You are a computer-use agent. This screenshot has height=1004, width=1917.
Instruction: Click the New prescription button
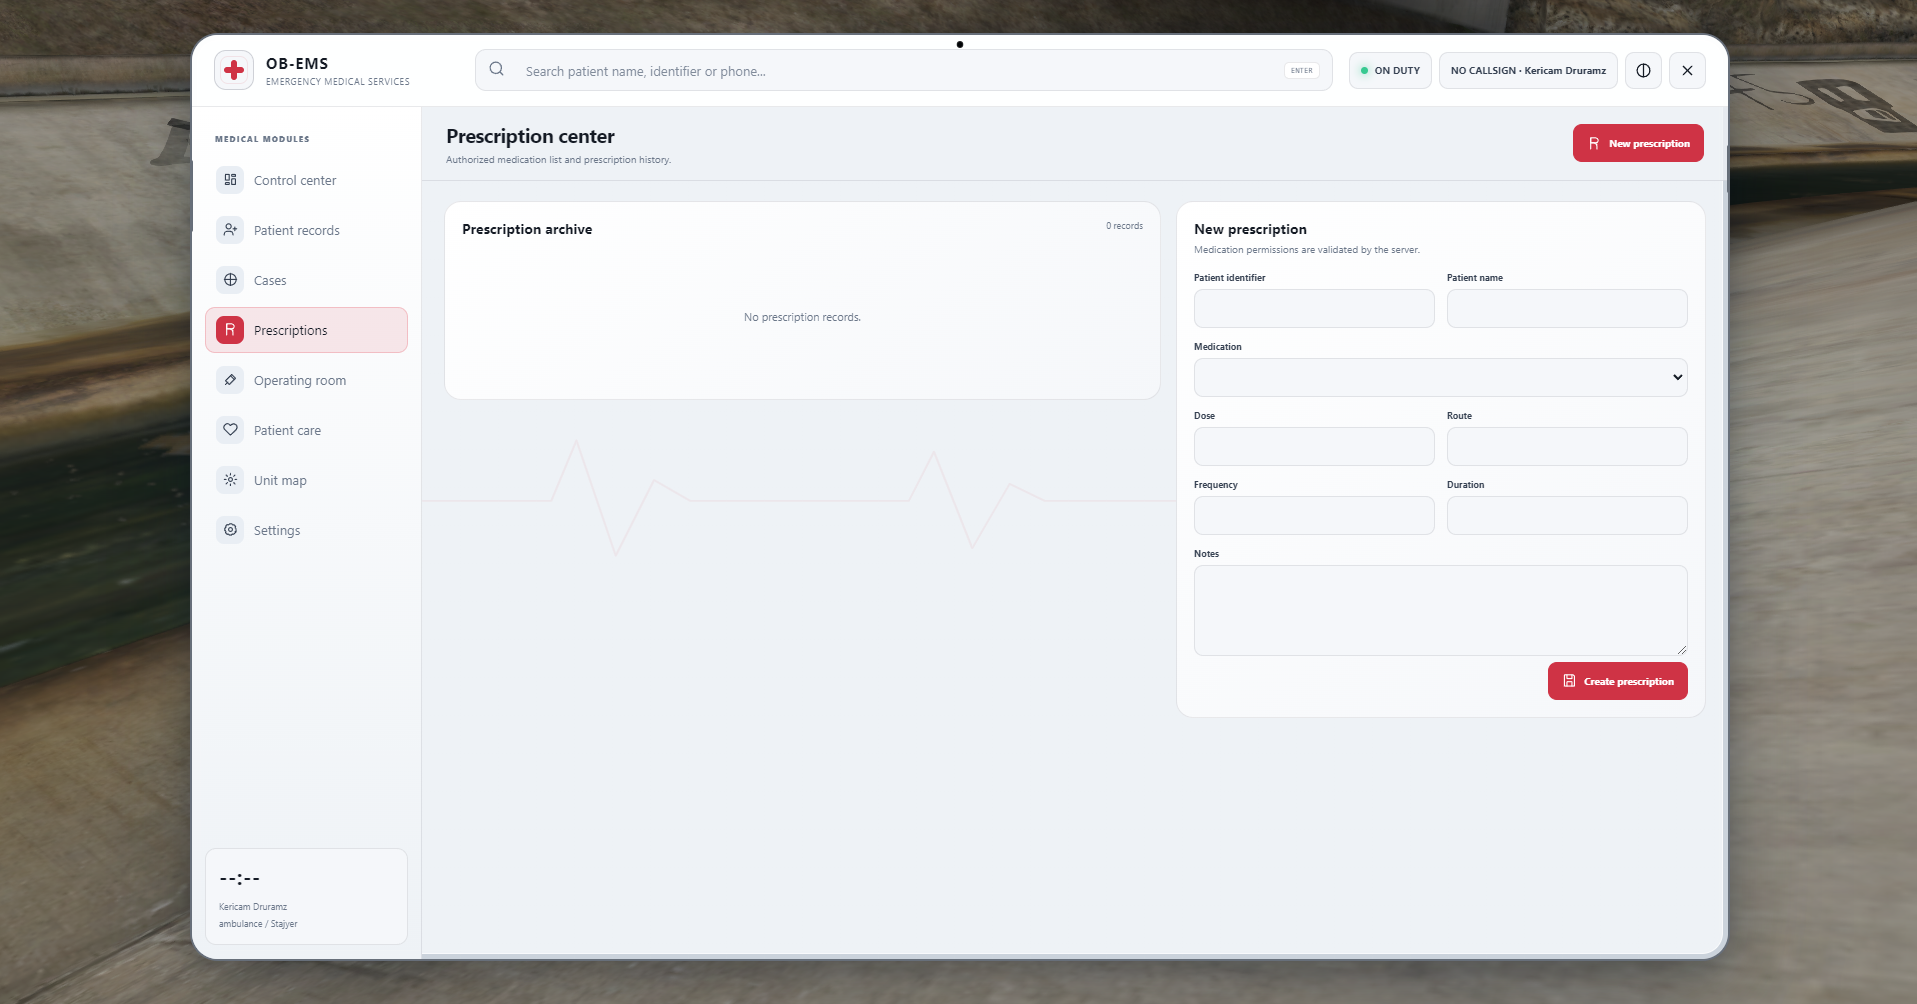point(1638,143)
